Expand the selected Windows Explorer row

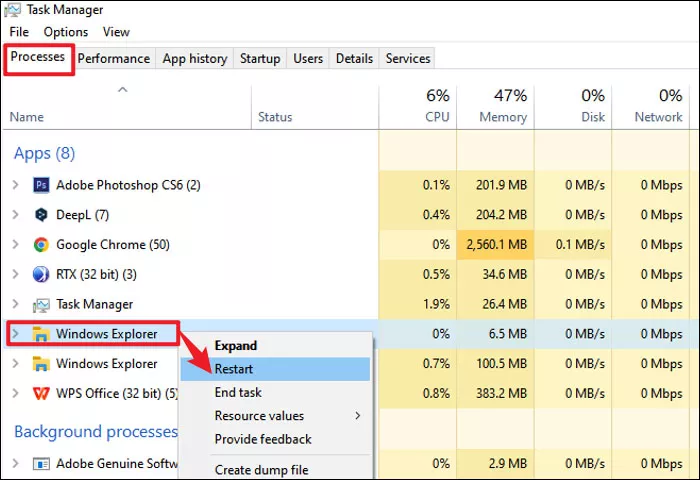pyautogui.click(x=16, y=334)
